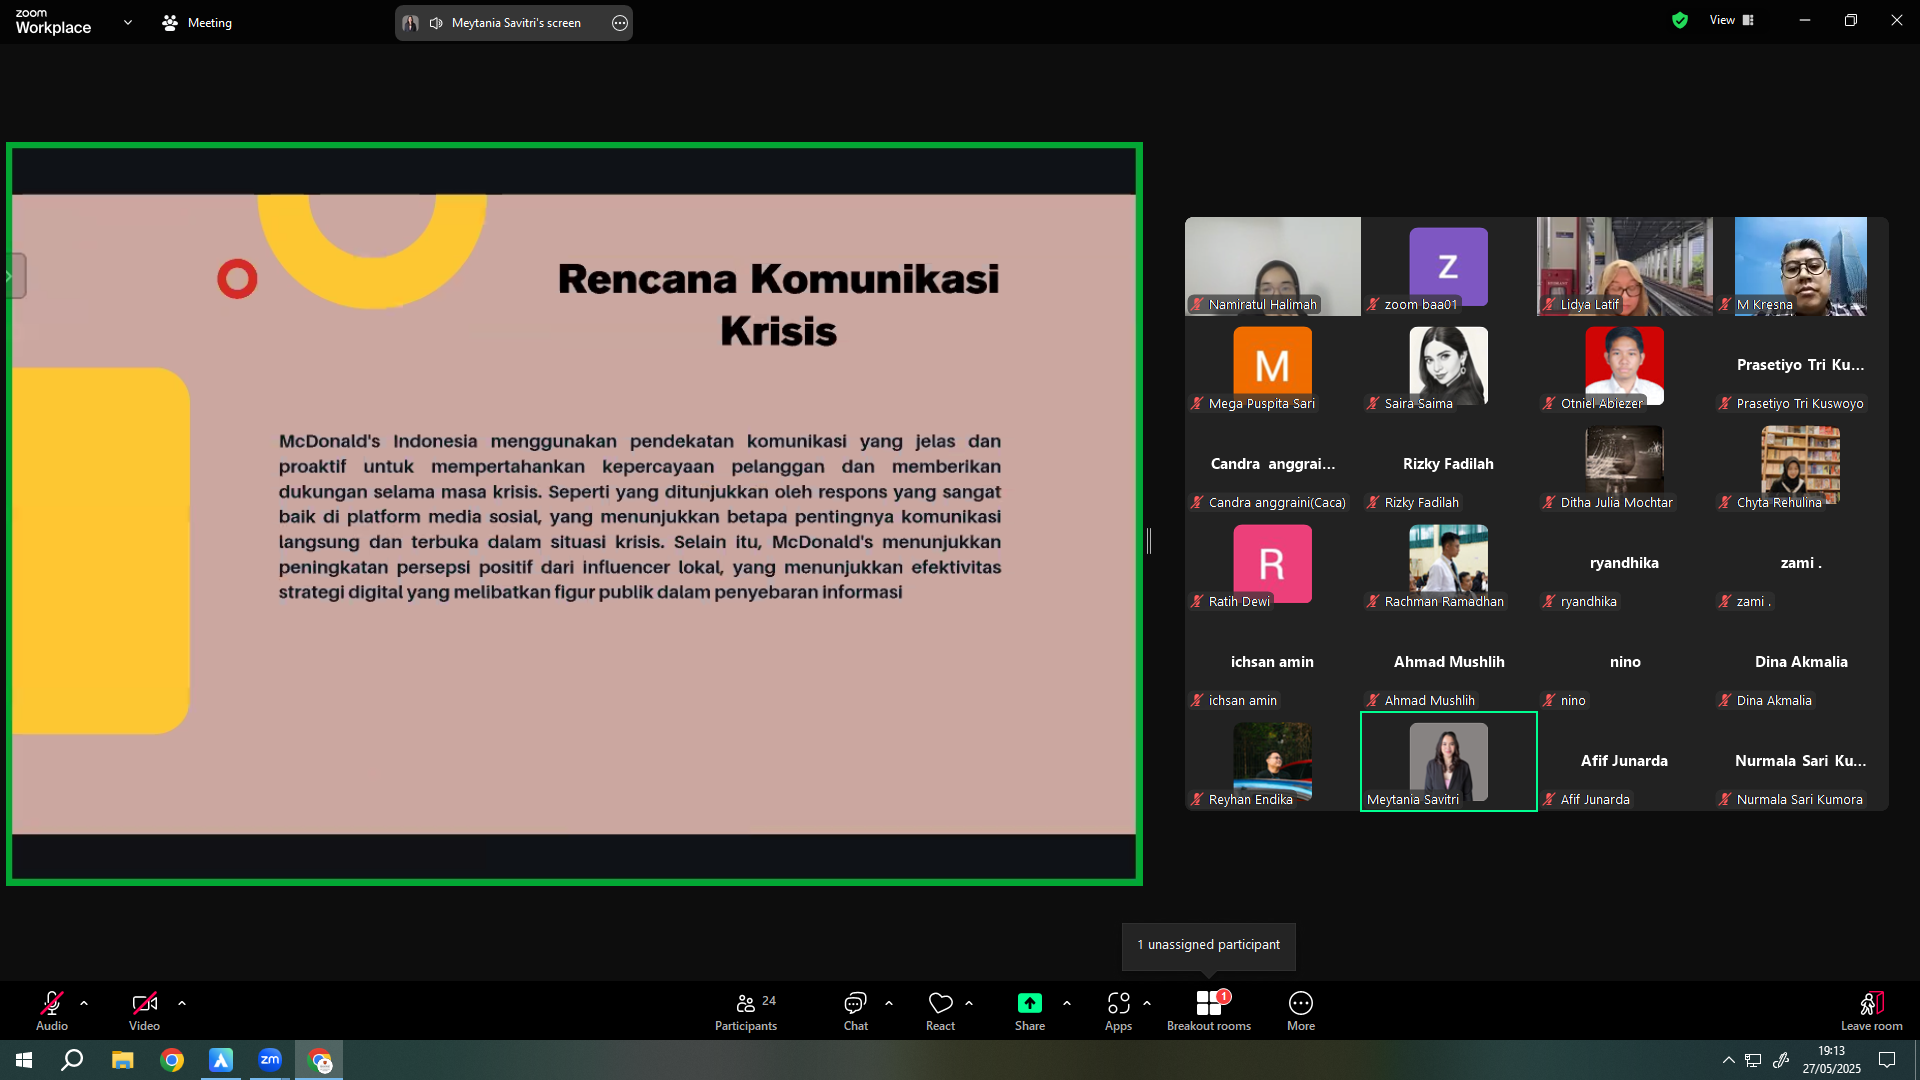Click the Ahmad Mushlih tile

[1449, 662]
